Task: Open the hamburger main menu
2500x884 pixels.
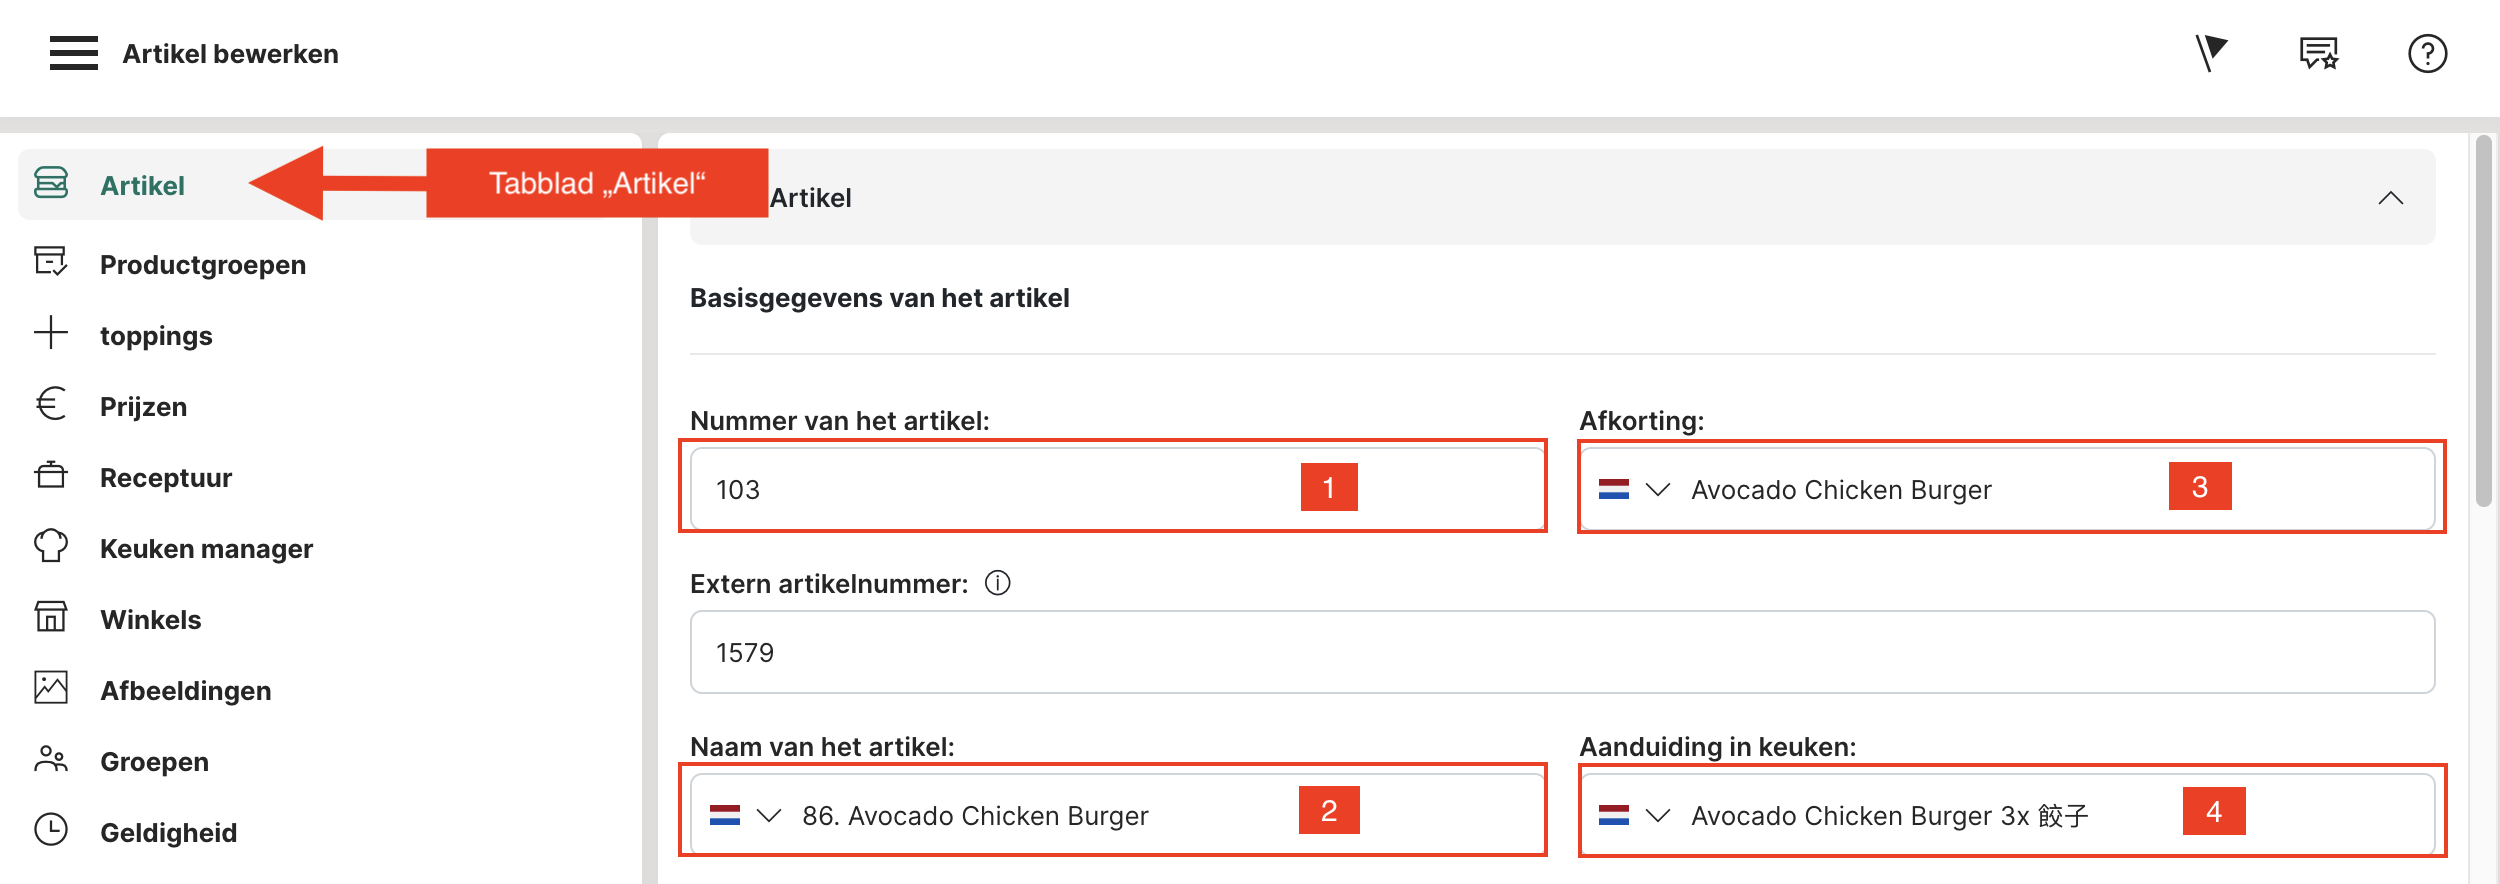Action: (x=74, y=53)
